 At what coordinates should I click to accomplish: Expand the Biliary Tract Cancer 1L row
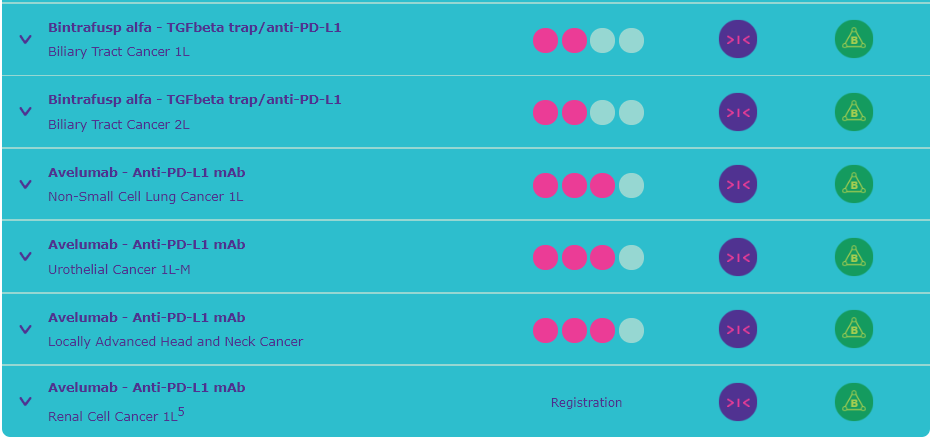(25, 40)
